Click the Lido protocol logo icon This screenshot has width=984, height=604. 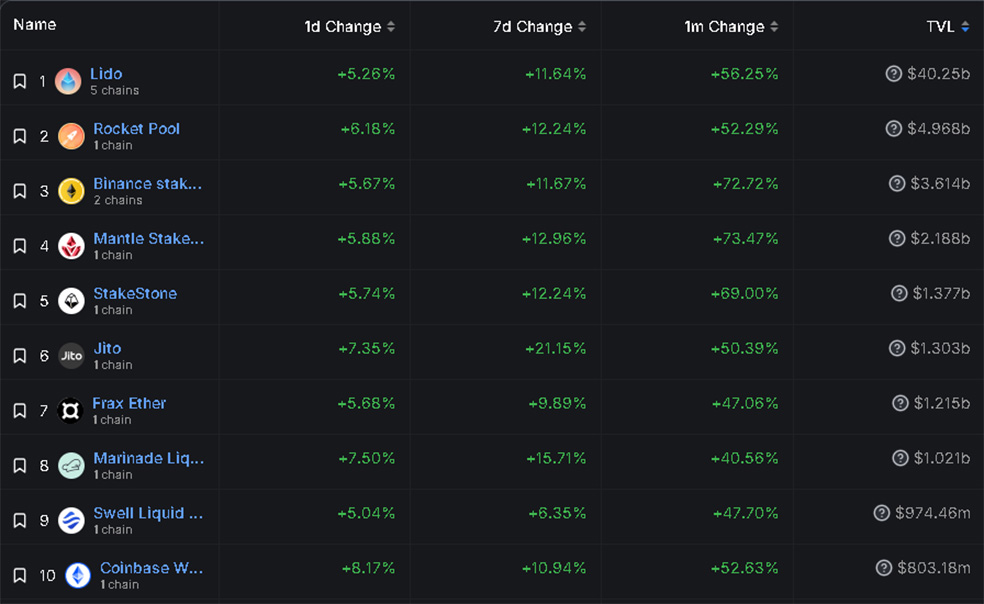[x=68, y=81]
